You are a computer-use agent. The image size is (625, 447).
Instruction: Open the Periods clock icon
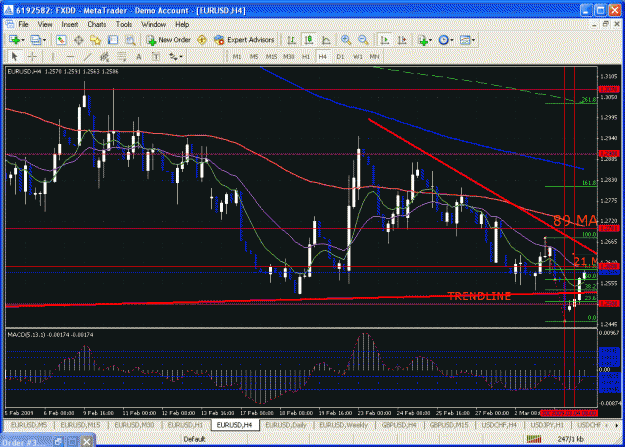coord(443,40)
